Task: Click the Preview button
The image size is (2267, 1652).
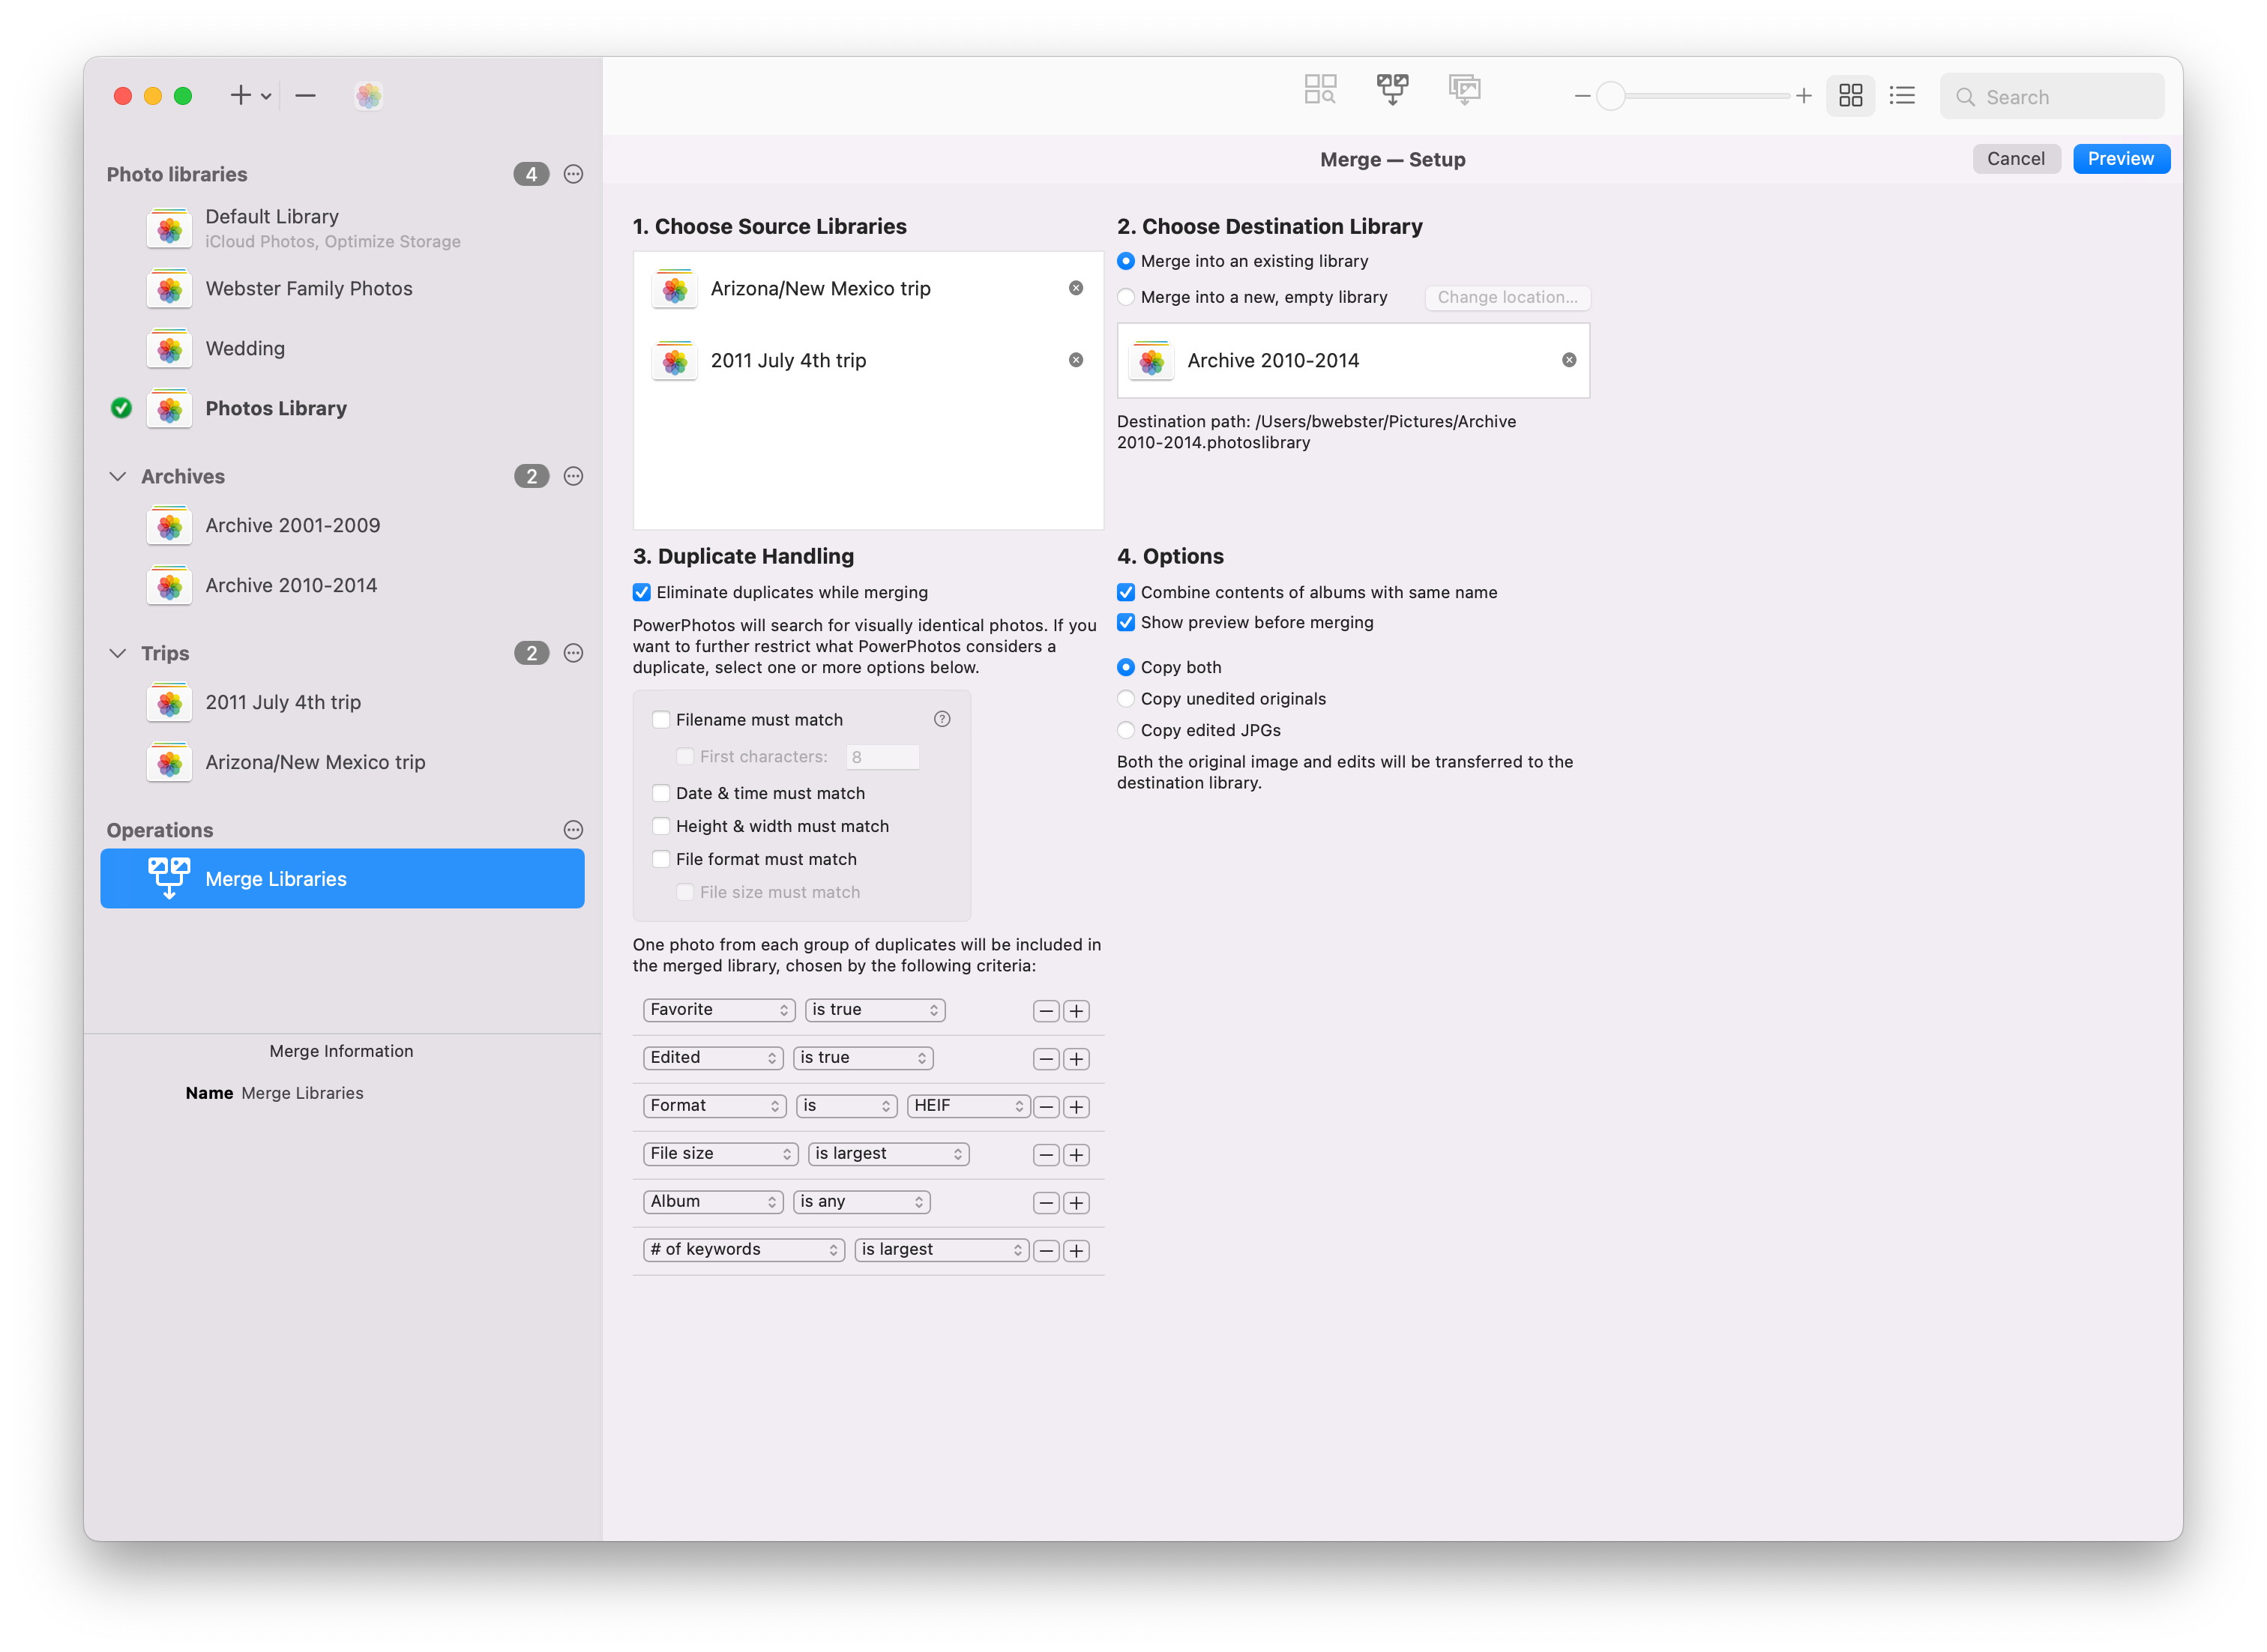Action: [x=2119, y=159]
